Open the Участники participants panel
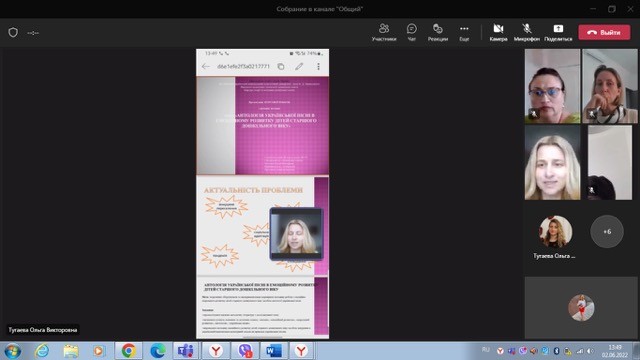The image size is (640, 360). (x=384, y=32)
